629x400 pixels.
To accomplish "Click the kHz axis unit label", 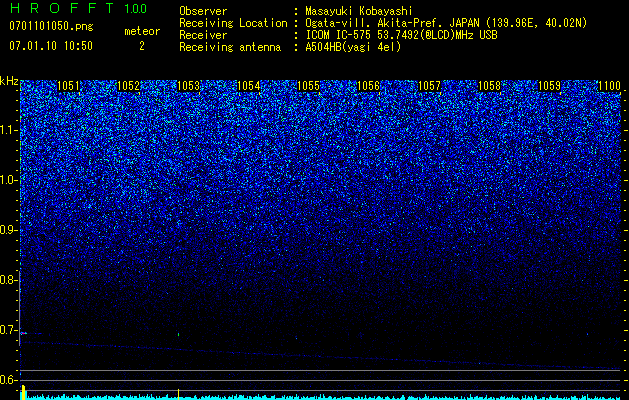I will tap(9, 81).
